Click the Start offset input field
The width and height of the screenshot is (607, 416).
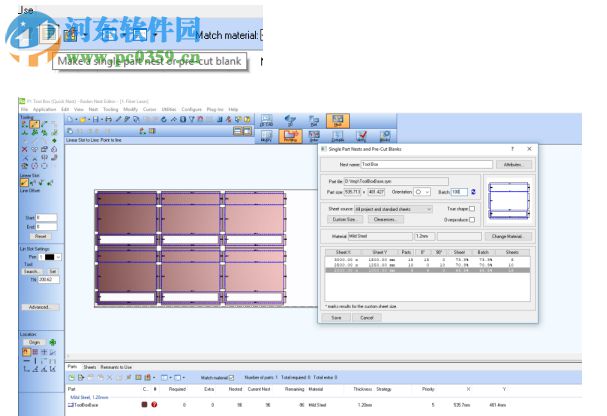46,218
